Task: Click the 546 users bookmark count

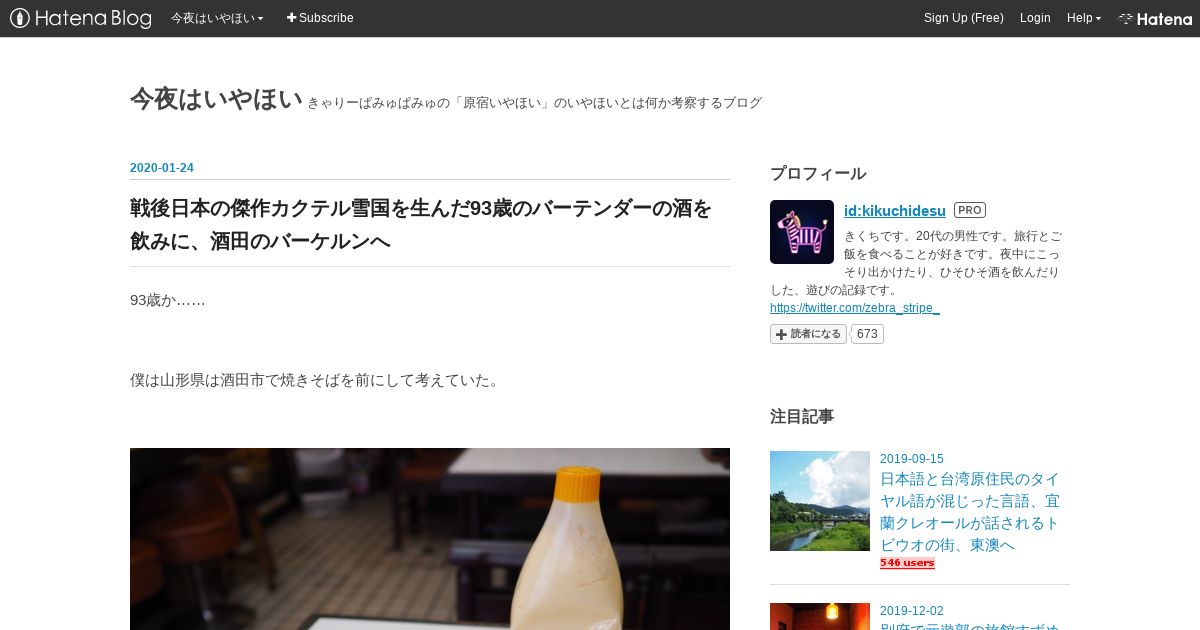Action: 907,563
